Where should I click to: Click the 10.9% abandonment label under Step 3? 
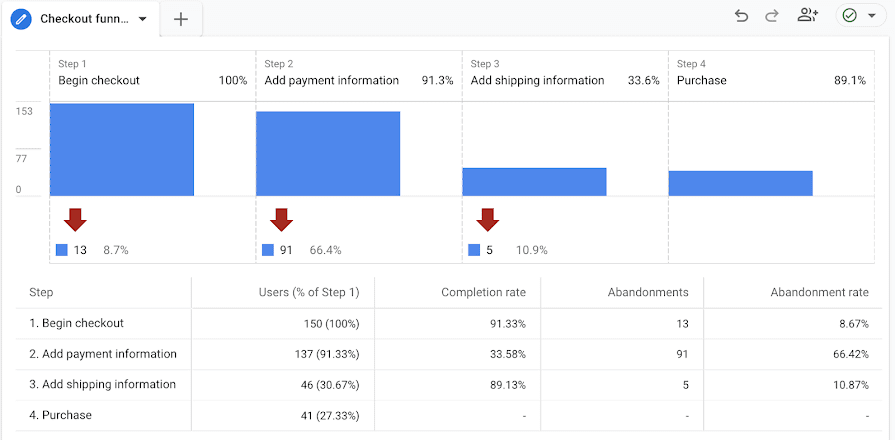[531, 250]
